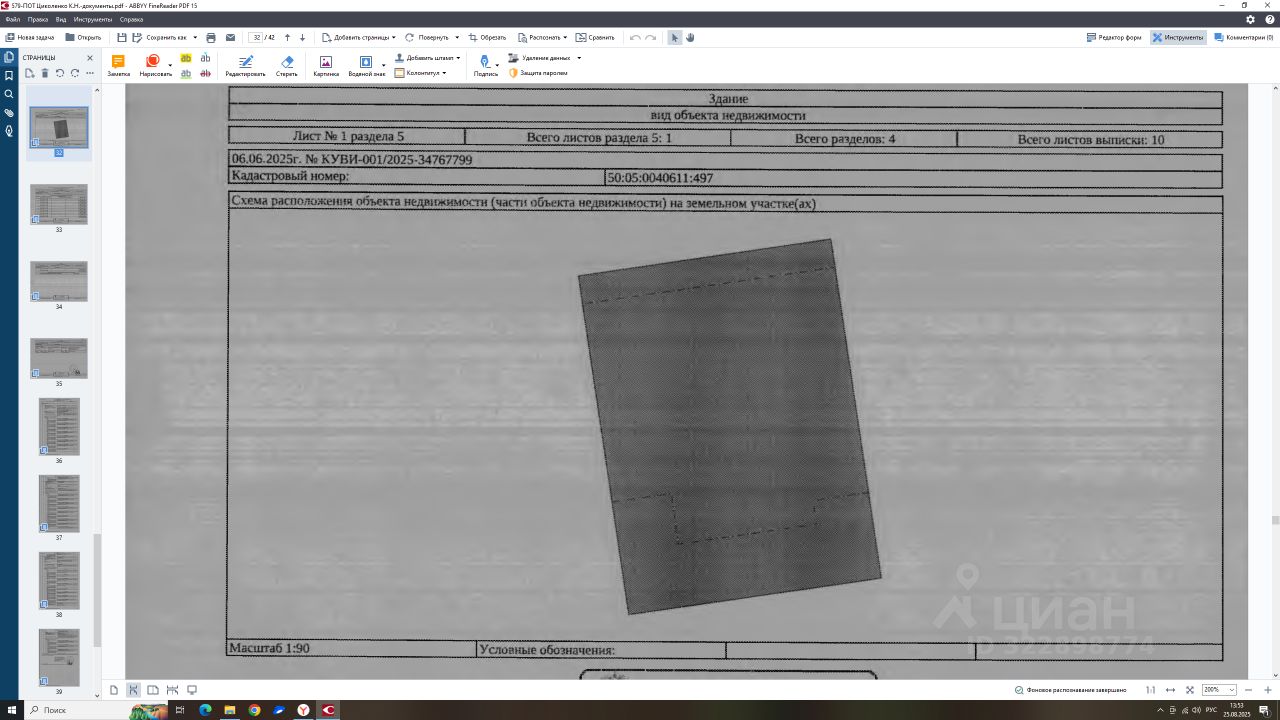
Task: Open the attachments paperclip panel
Action: coord(9,113)
